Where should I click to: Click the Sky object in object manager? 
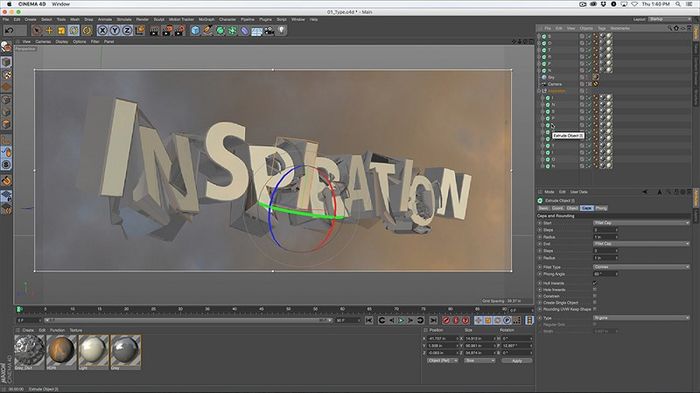551,77
